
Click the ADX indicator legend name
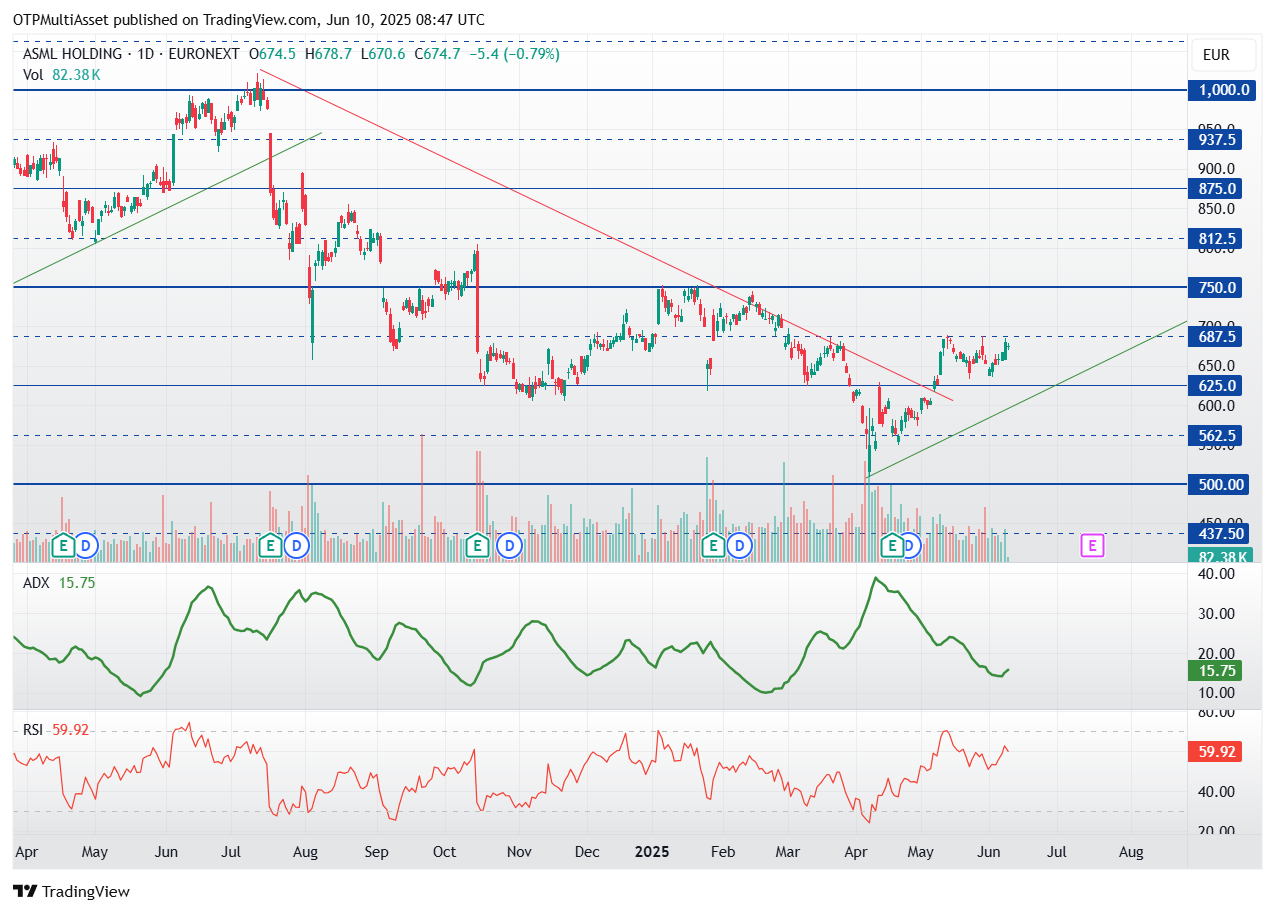(x=37, y=583)
